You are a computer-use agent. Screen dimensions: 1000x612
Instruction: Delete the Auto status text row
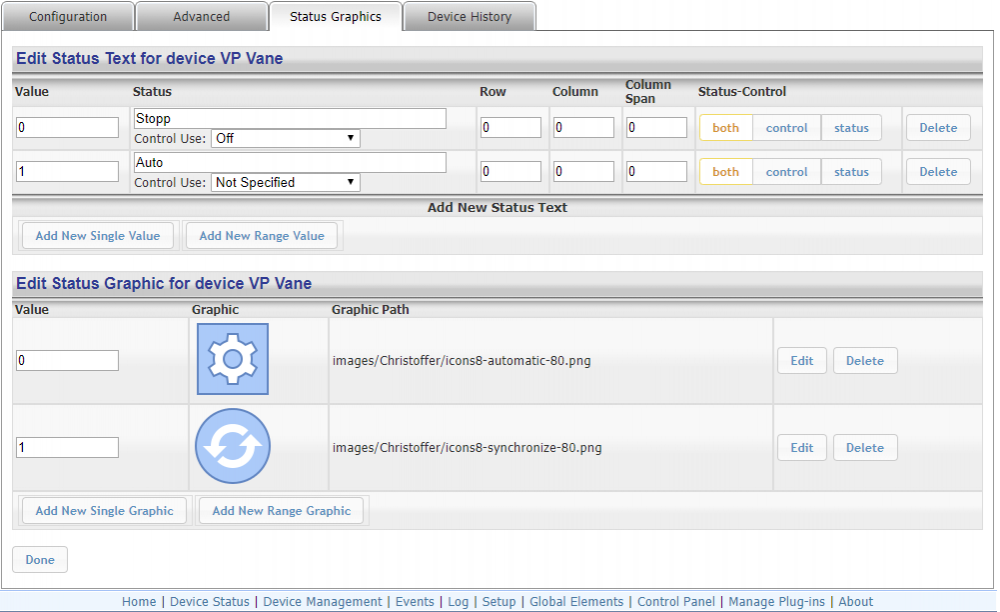[x=937, y=172]
